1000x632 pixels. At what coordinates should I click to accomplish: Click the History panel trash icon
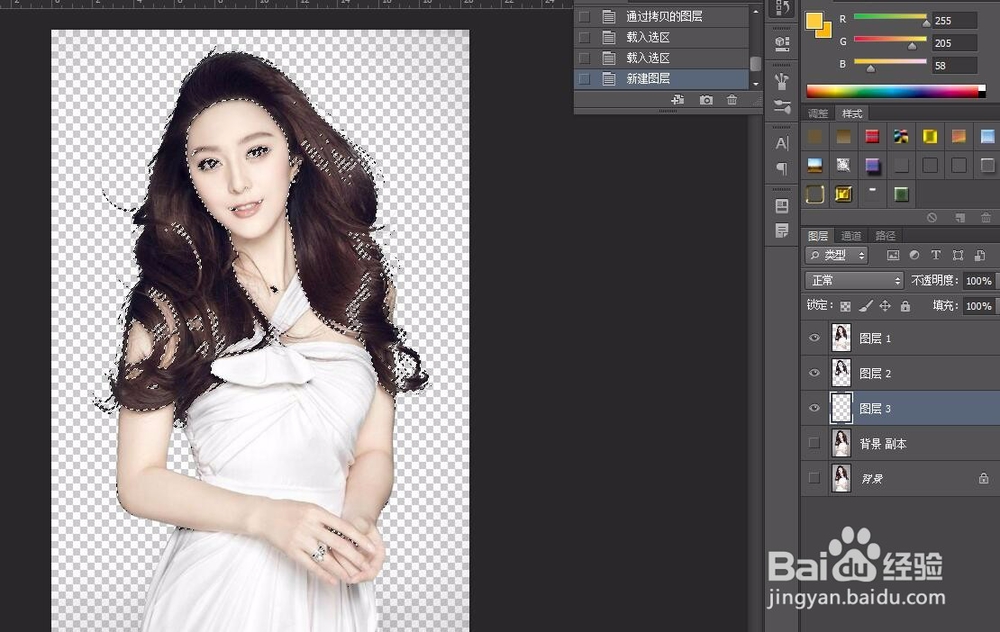732,99
